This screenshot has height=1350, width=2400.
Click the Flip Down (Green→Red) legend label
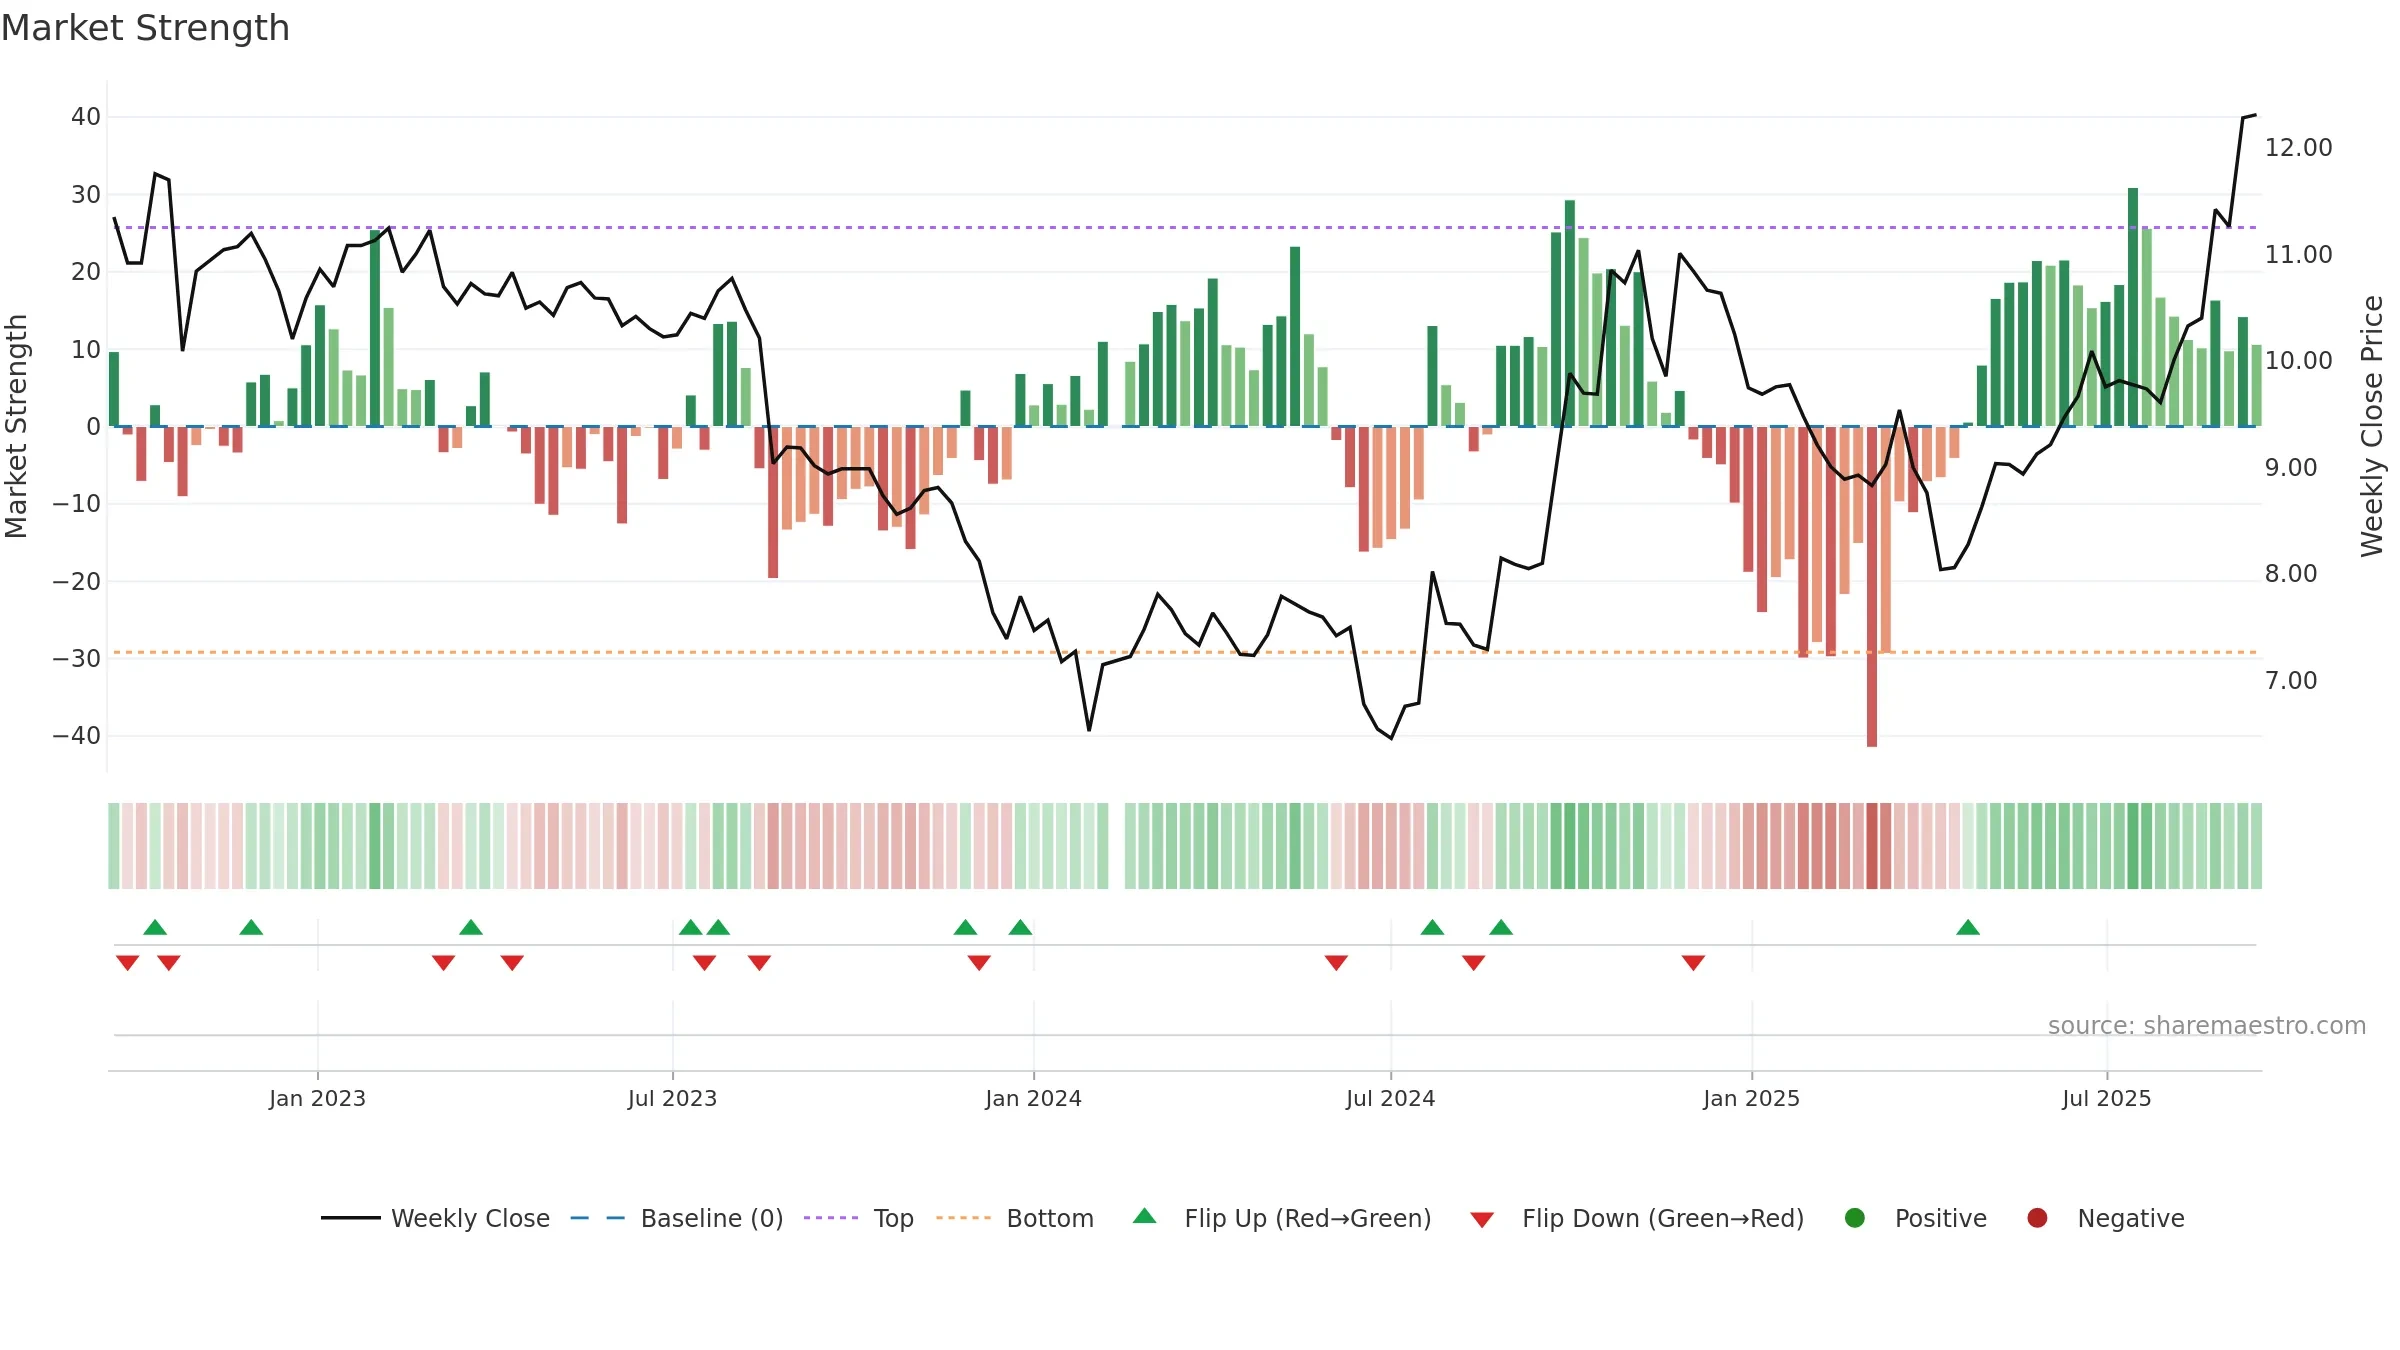[x=1663, y=1218]
